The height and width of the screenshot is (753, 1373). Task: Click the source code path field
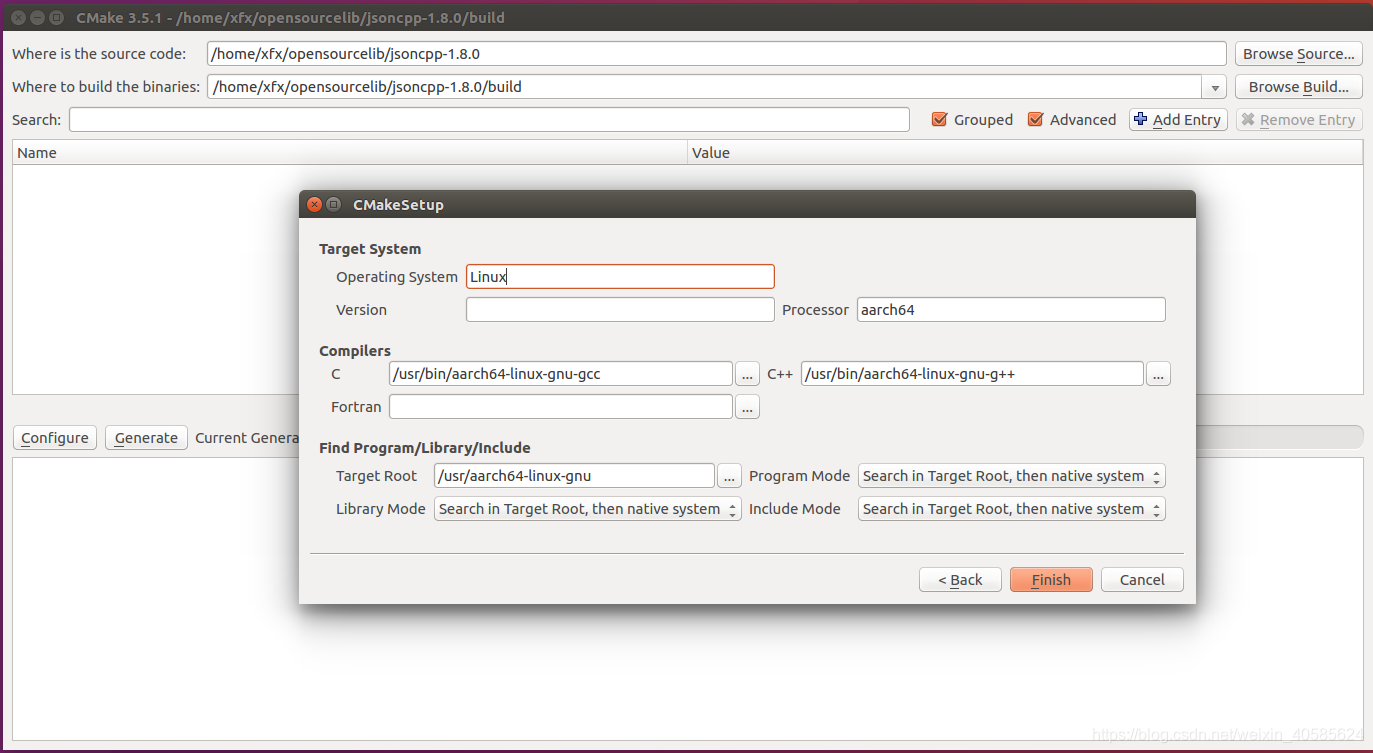point(716,54)
